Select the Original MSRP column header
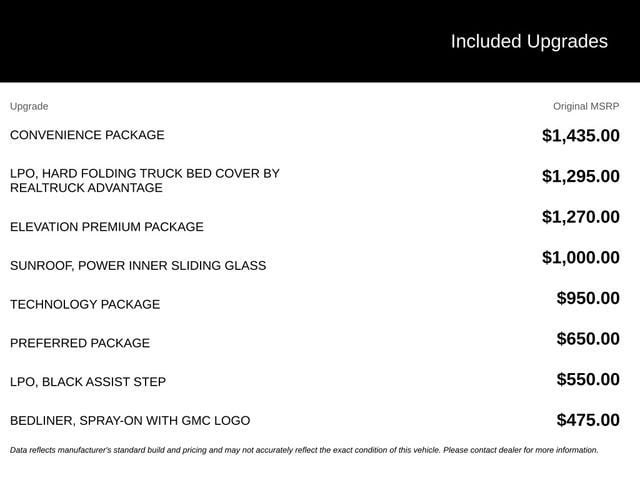The image size is (640, 480). pyautogui.click(x=586, y=107)
